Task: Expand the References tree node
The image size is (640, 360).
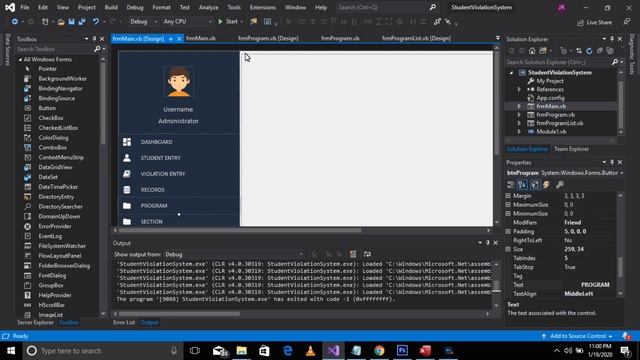Action: [519, 89]
